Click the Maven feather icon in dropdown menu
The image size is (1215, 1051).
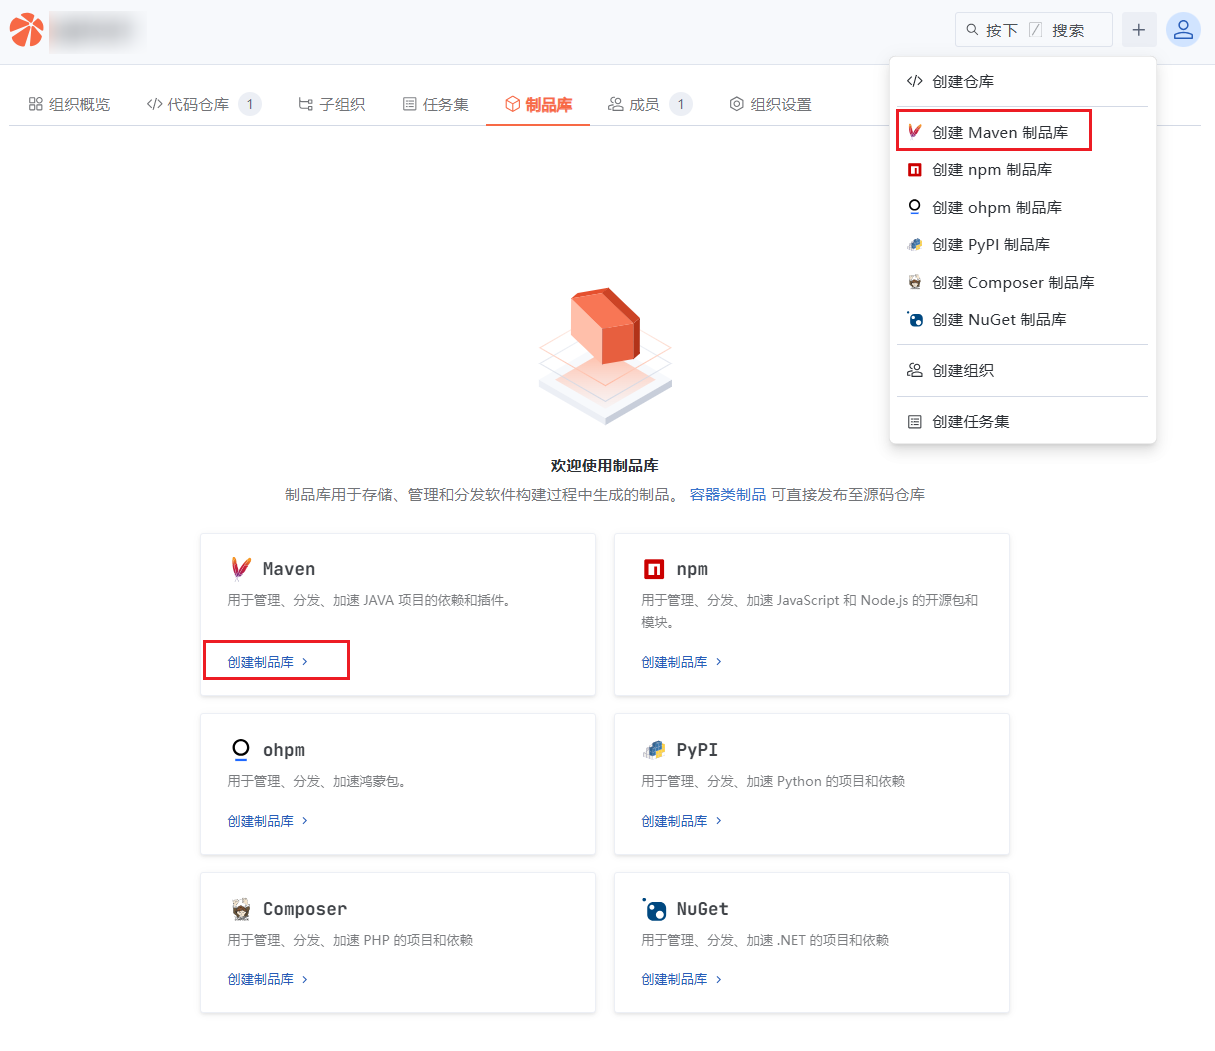(914, 132)
